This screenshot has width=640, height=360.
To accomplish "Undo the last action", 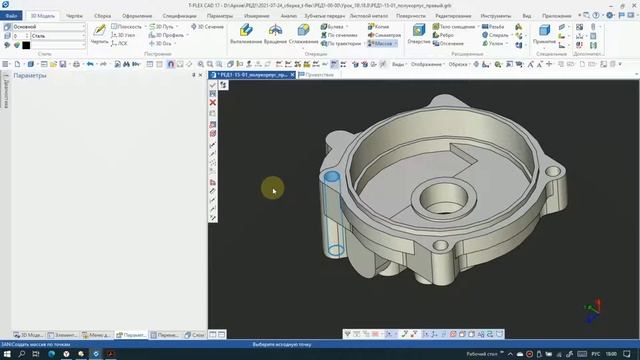I will tap(90, 64).
